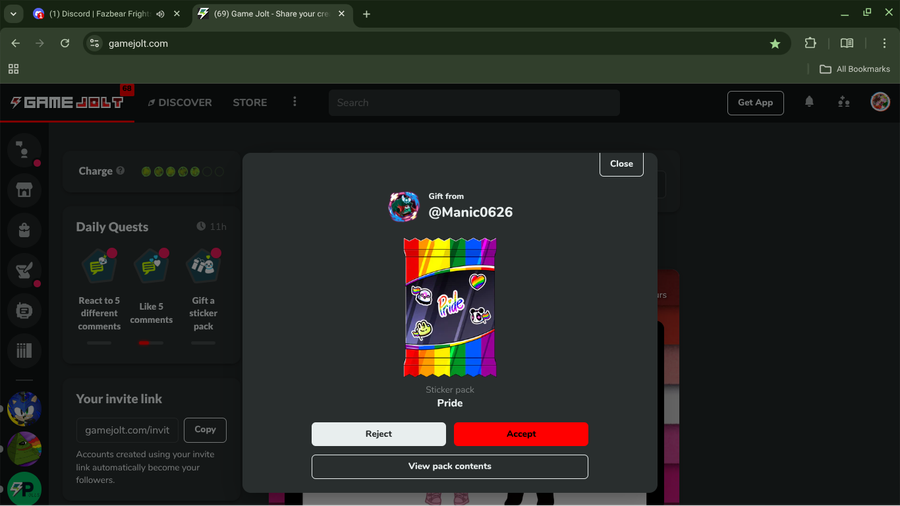This screenshot has width=900, height=506.
Task: Open View pack contents
Action: pyautogui.click(x=449, y=466)
